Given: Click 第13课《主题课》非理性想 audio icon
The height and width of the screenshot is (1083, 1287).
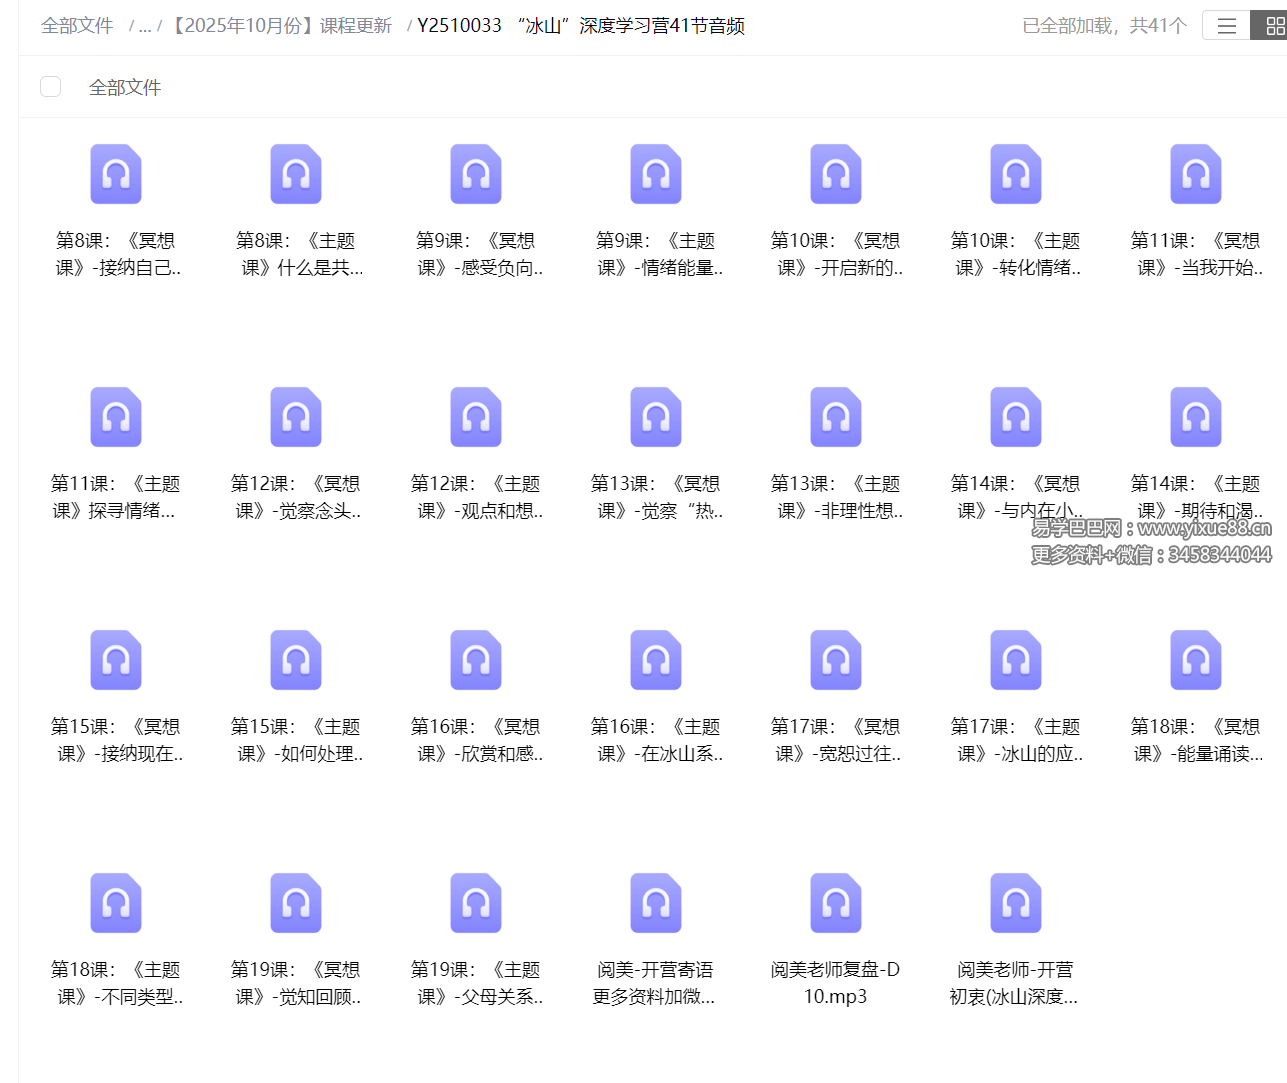Looking at the screenshot, I should point(835,417).
